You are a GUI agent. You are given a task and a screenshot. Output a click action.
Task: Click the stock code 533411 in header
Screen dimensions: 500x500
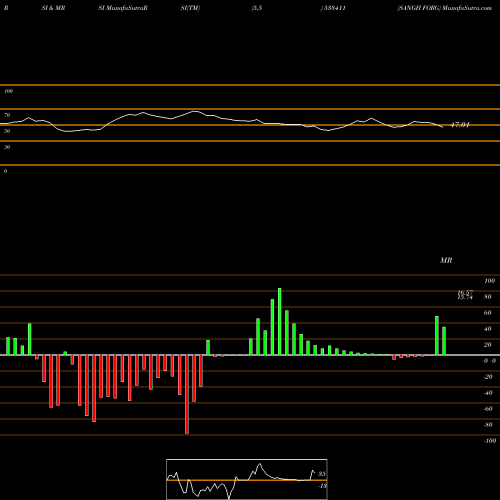[334, 8]
